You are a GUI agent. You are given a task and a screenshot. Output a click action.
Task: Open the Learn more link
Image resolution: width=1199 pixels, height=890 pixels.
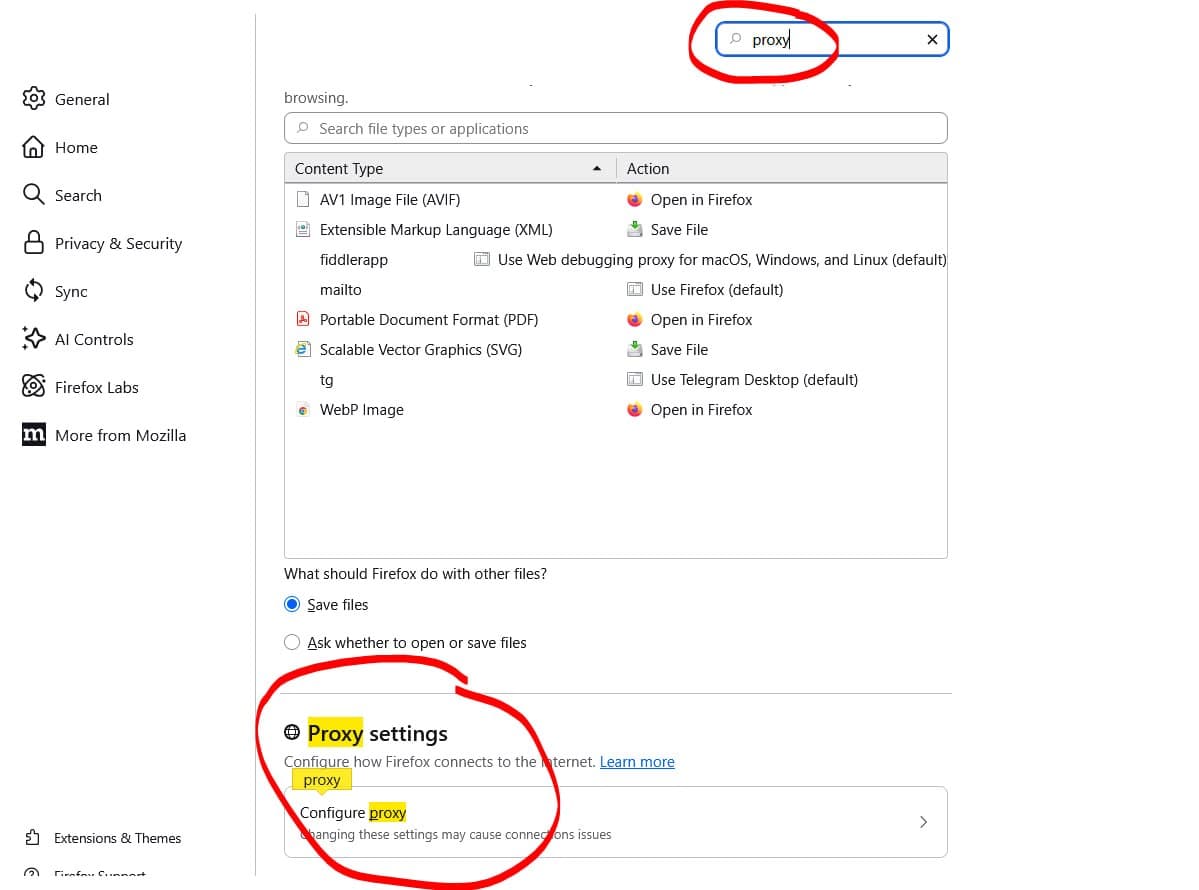click(x=637, y=762)
